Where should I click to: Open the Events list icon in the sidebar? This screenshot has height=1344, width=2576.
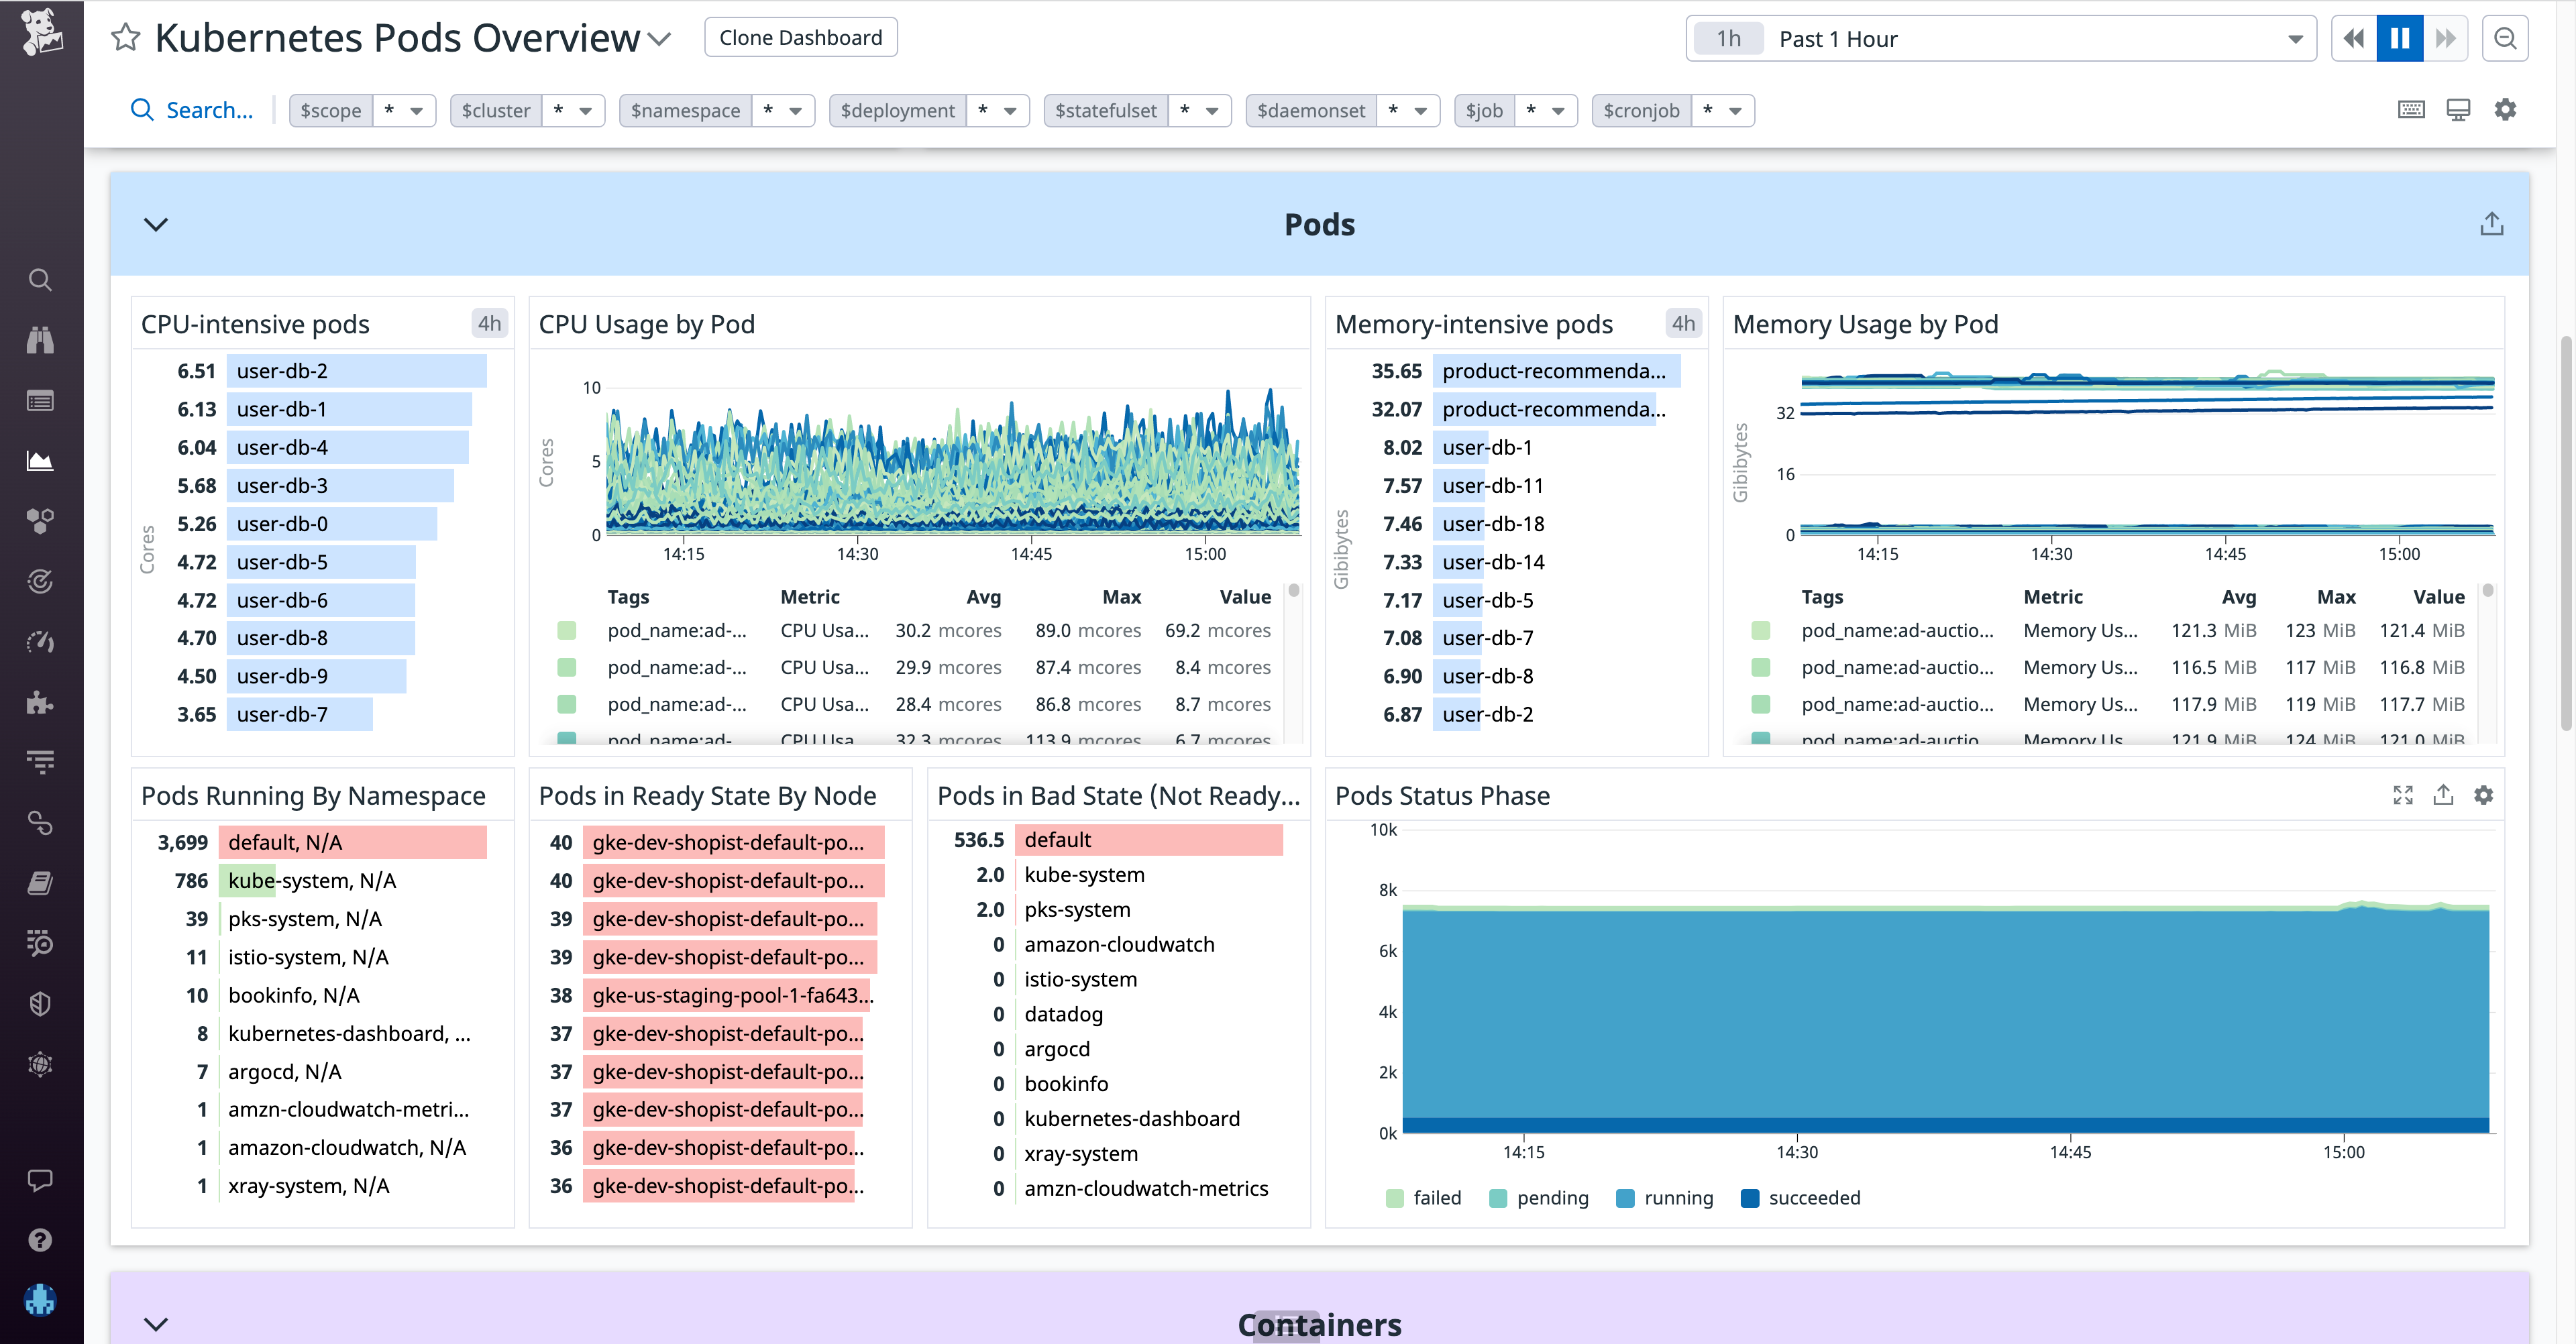point(40,400)
